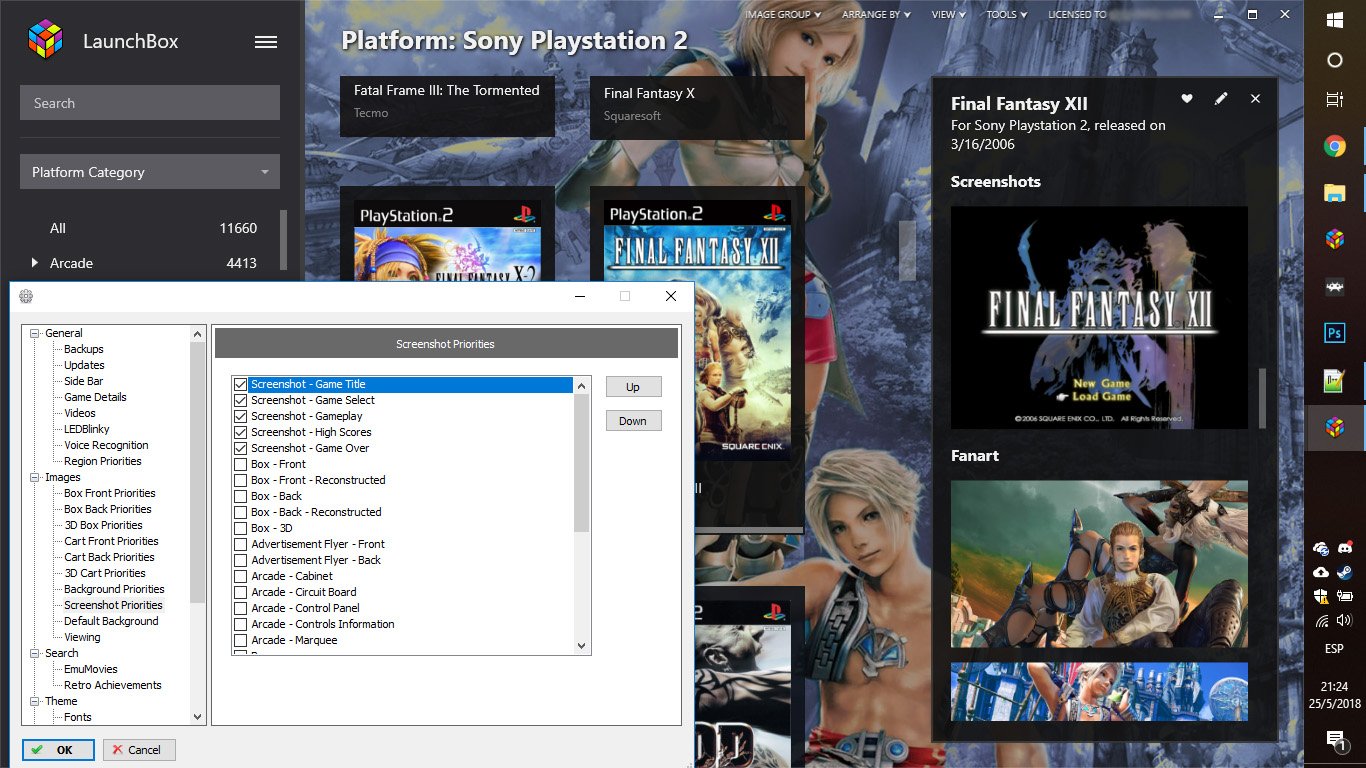Click Cancel in the options dialog
This screenshot has width=1366, height=768.
[139, 750]
